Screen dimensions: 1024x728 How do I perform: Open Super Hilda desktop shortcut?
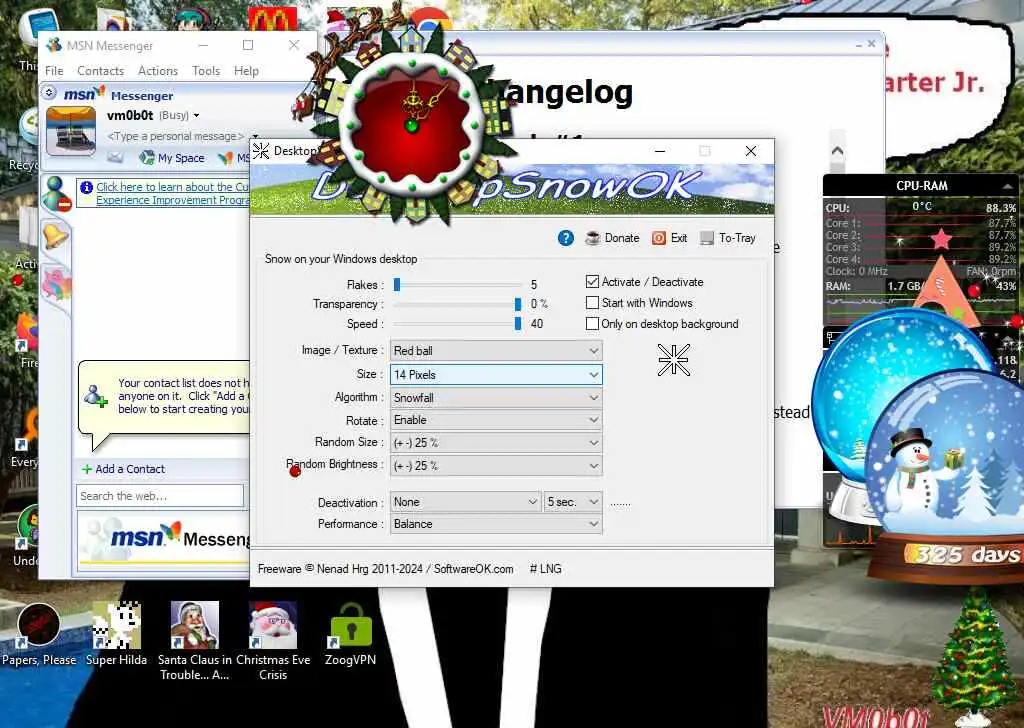pyautogui.click(x=116, y=635)
